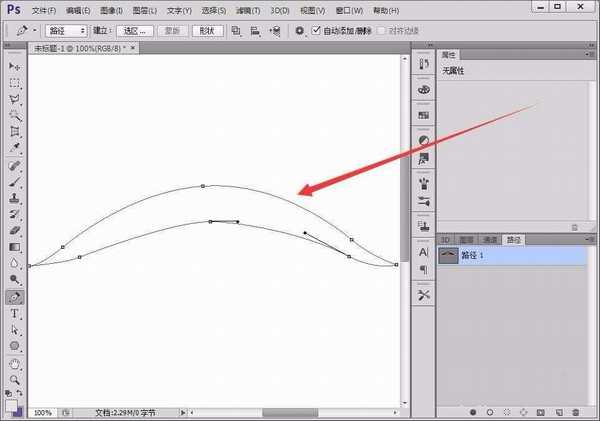Toggle the 自动添加/删除 checkbox
The height and width of the screenshot is (421, 600).
tap(317, 31)
